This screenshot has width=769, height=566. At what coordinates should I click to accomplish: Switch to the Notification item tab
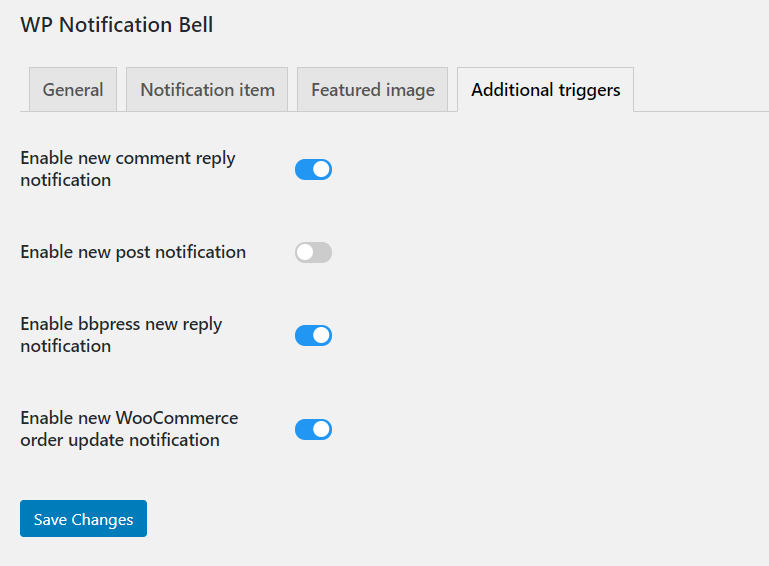[207, 90]
